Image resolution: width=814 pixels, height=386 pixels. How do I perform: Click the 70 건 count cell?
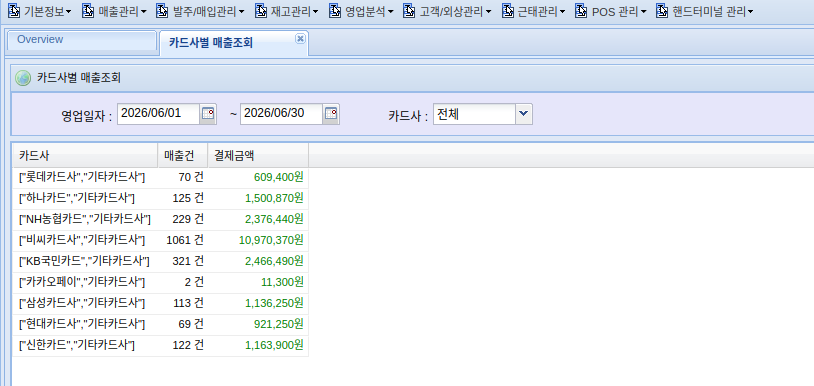click(183, 177)
